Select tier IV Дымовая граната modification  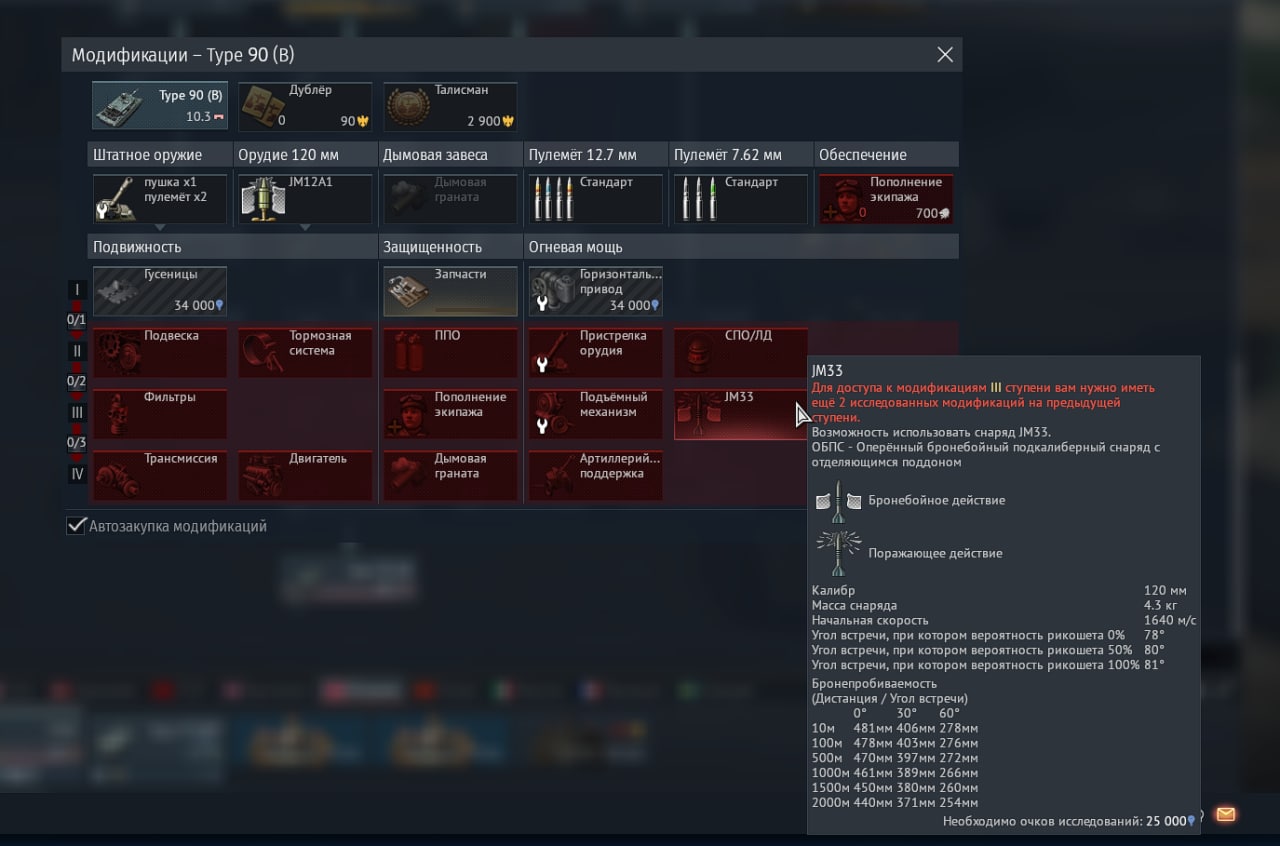pos(450,476)
